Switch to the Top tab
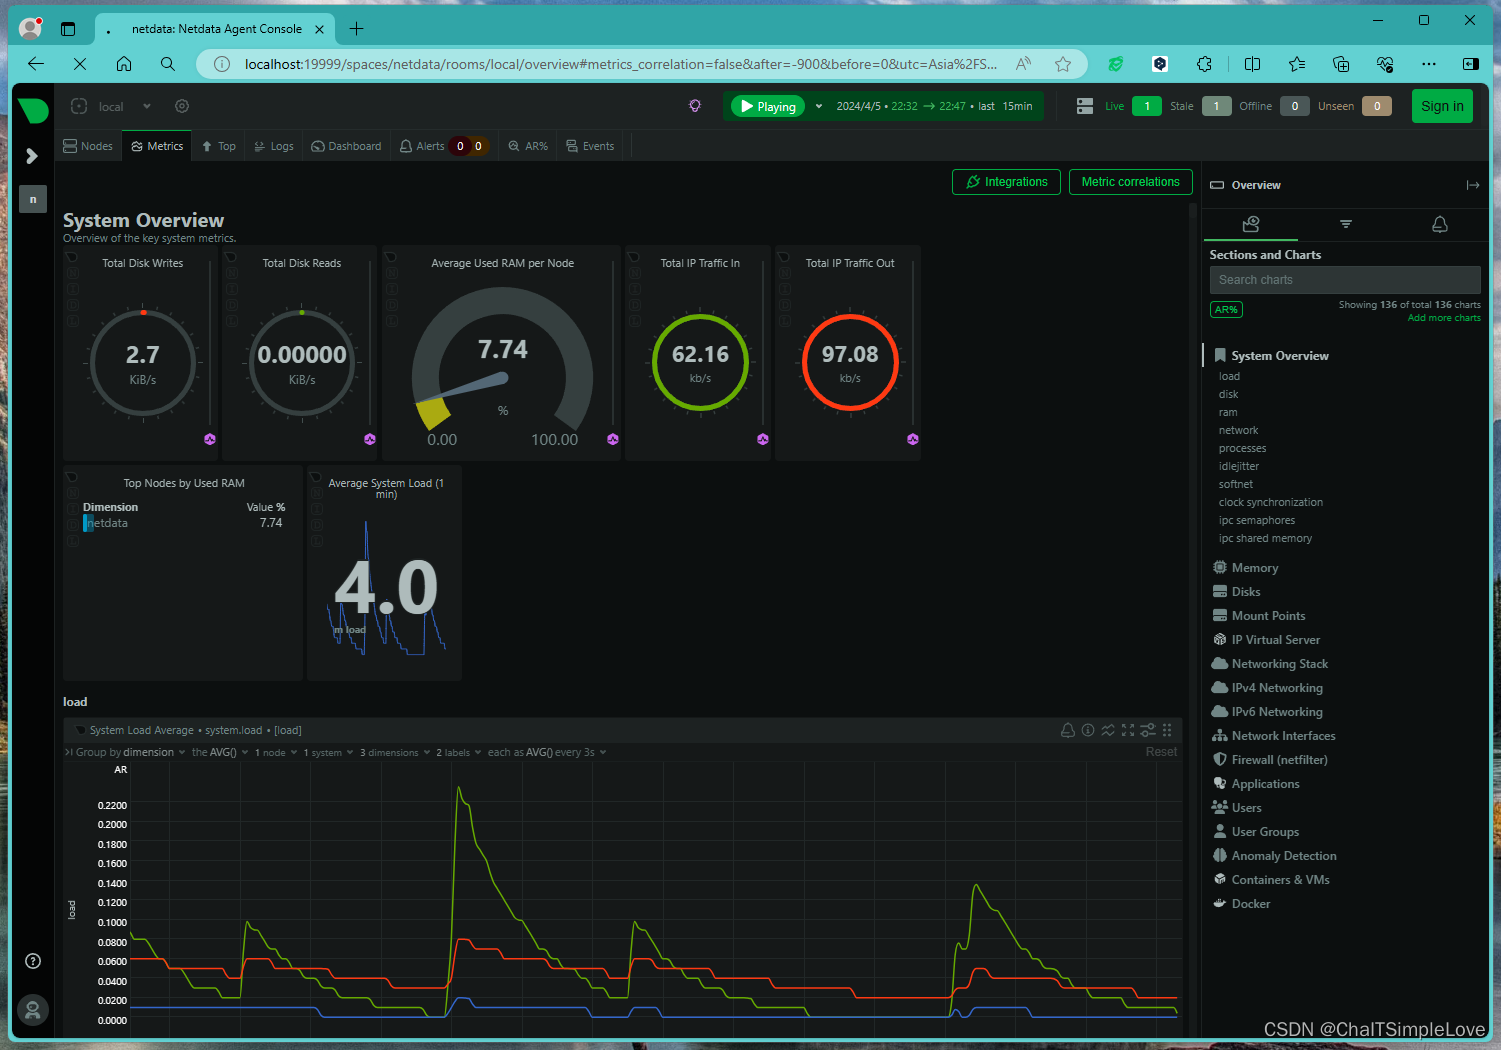 (x=219, y=146)
